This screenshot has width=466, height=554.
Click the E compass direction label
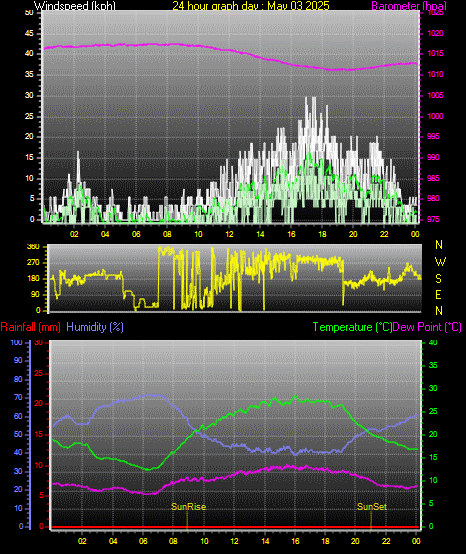click(438, 295)
